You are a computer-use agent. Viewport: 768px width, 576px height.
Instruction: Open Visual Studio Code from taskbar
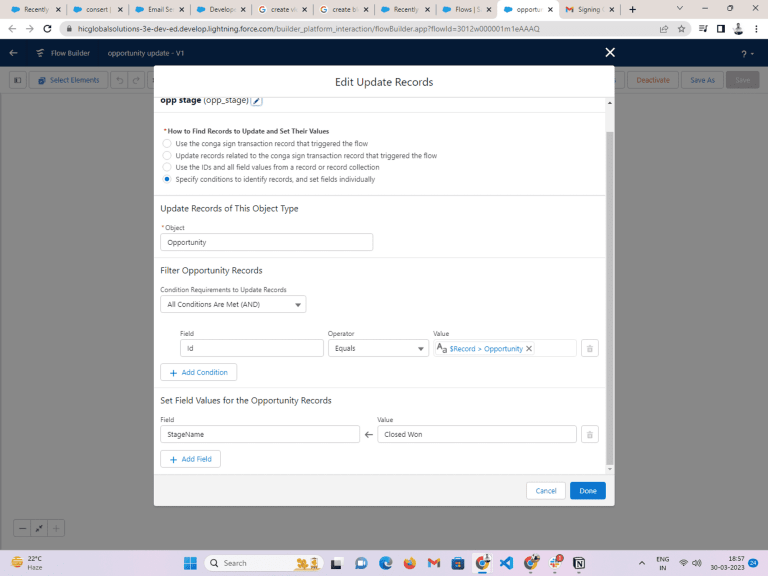coord(506,563)
